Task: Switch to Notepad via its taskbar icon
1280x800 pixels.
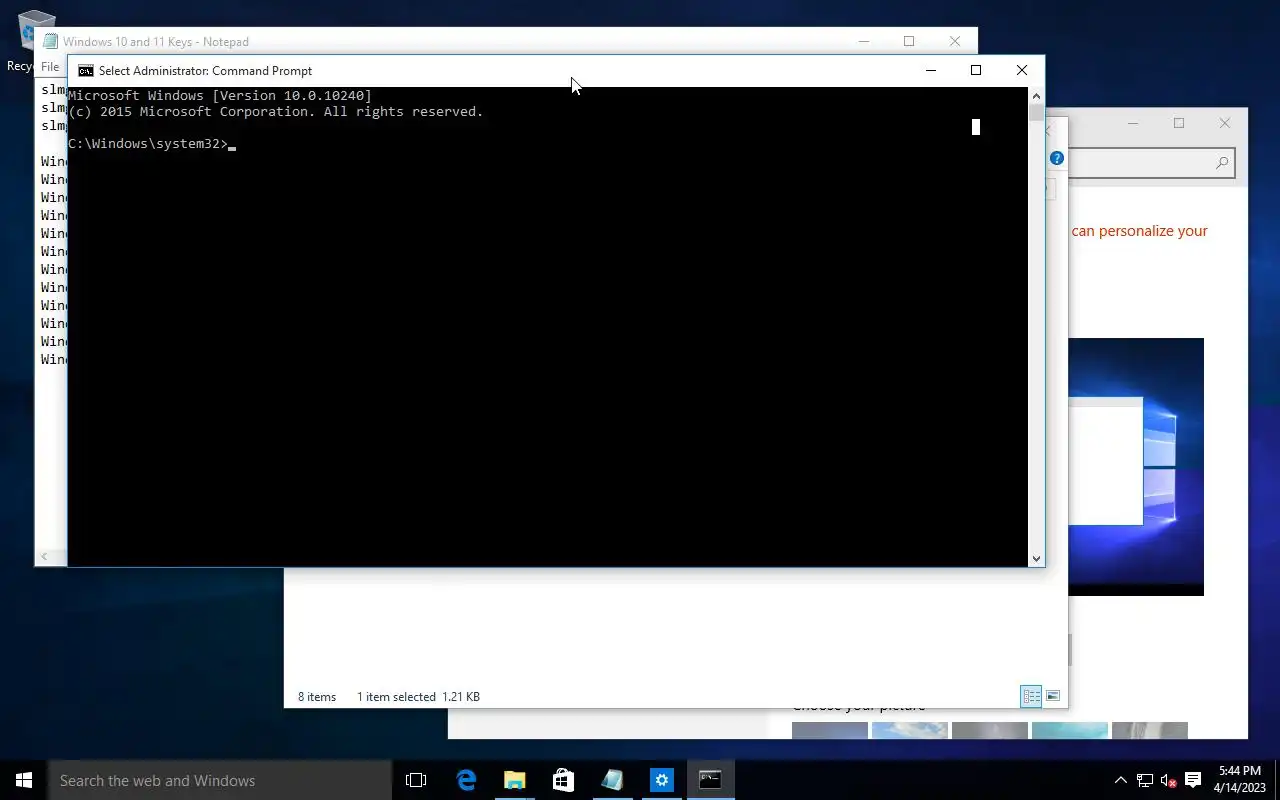Action: [612, 780]
